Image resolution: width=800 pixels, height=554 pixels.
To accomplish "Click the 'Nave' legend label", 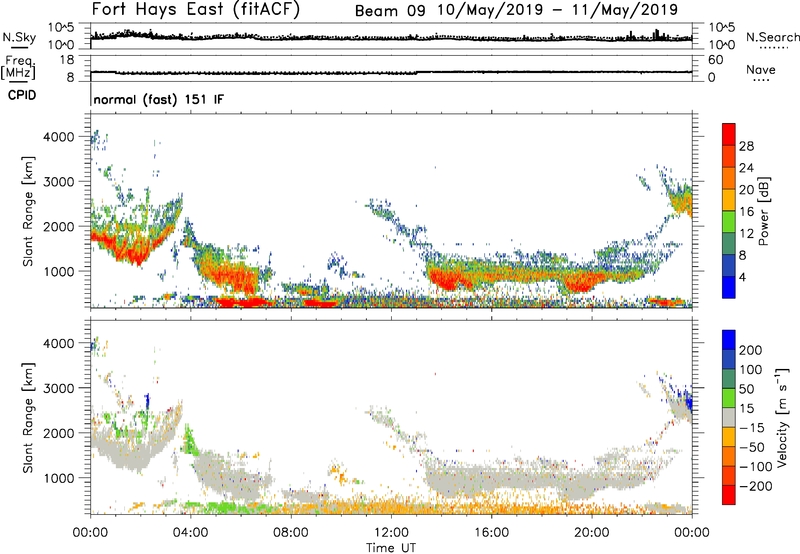I will (761, 69).
